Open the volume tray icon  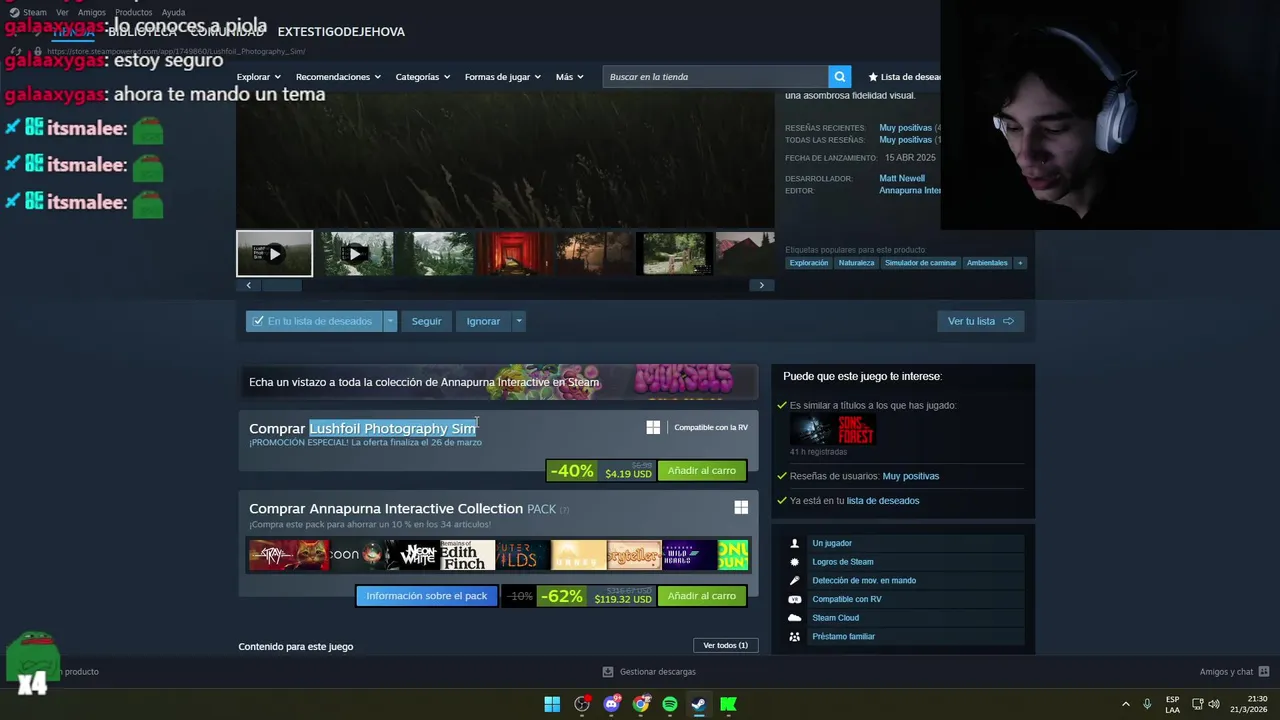pyautogui.click(x=1214, y=704)
